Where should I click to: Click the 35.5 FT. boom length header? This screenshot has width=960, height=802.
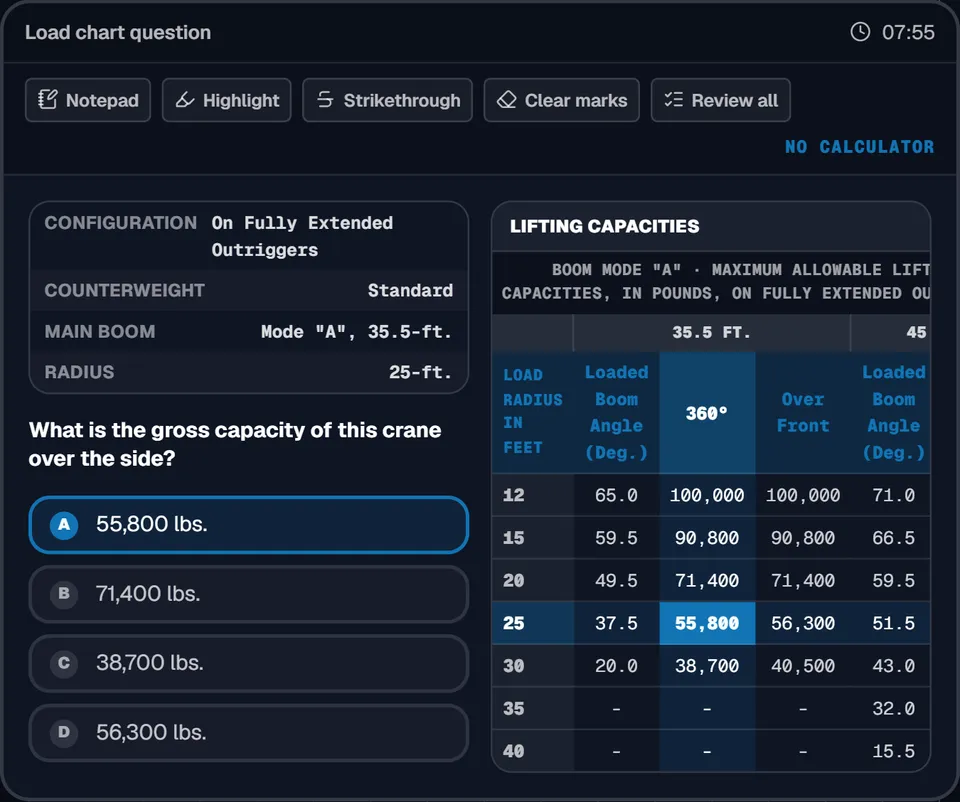pos(711,332)
